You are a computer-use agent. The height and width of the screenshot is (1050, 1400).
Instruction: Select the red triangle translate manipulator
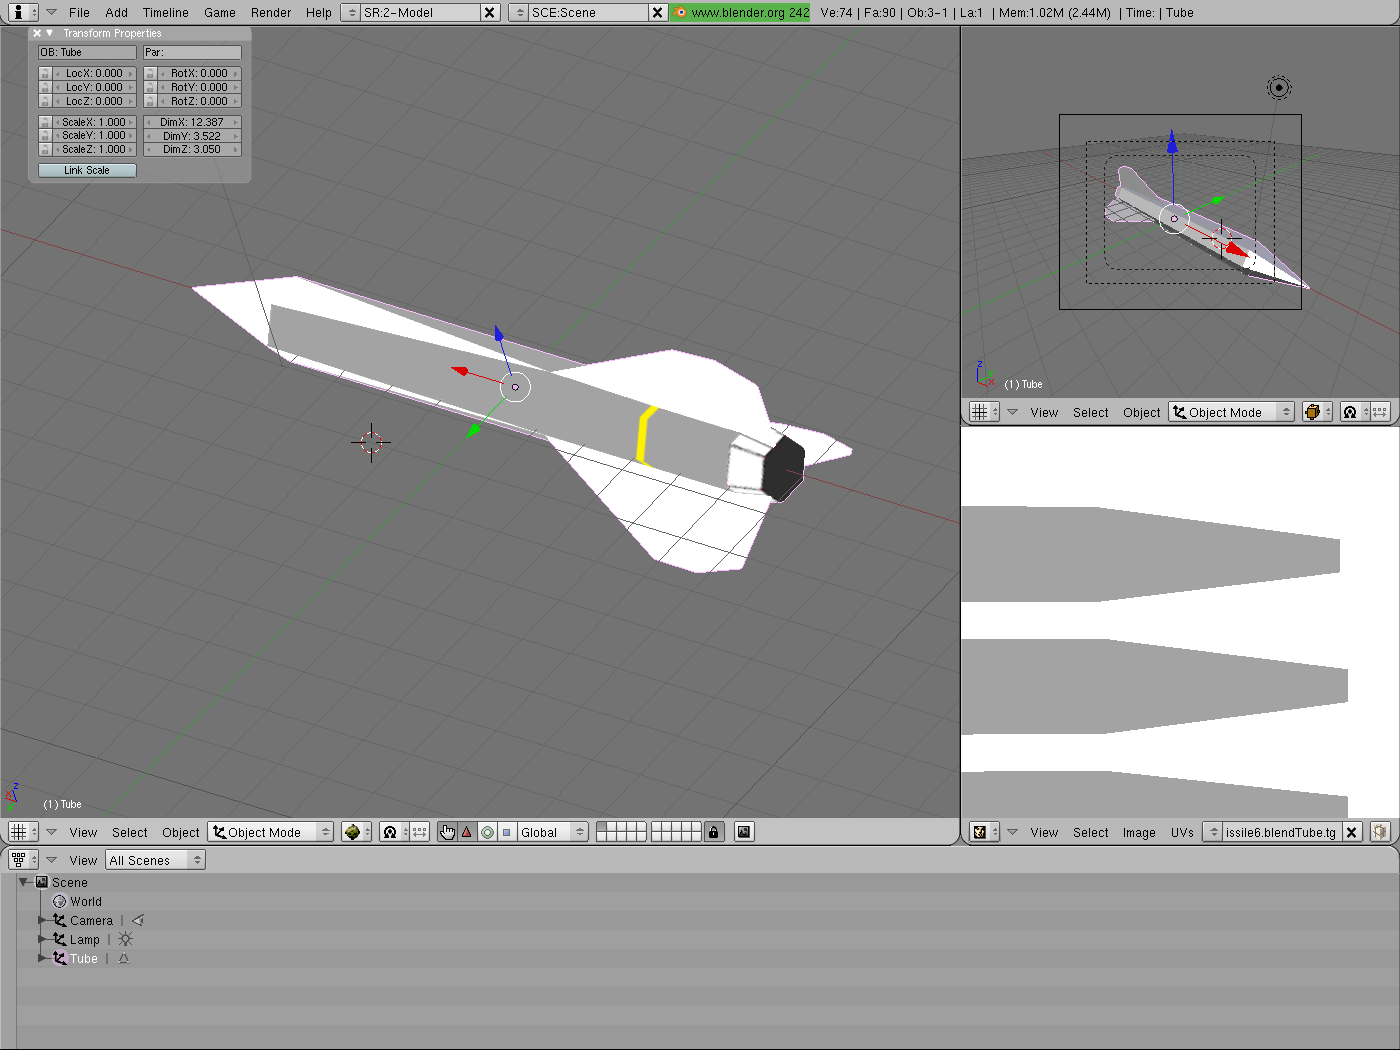(467, 832)
